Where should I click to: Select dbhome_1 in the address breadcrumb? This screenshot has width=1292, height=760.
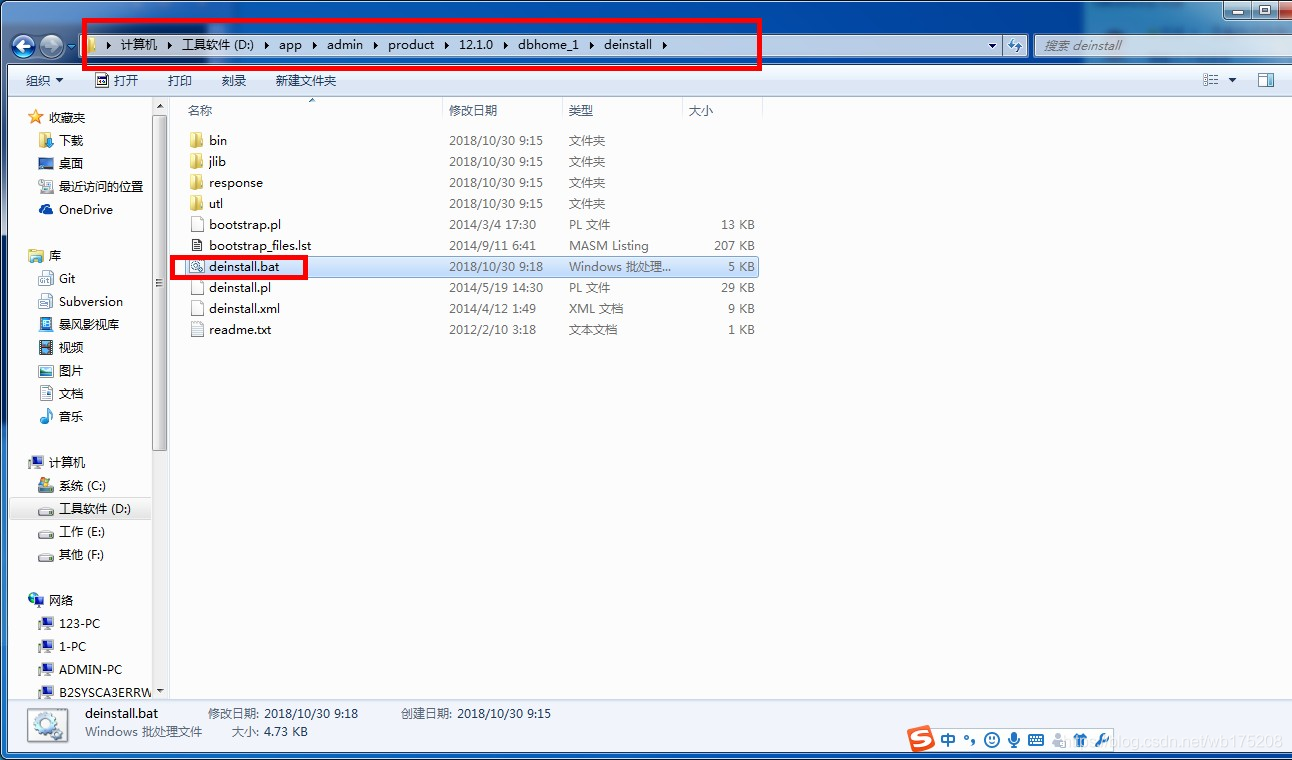tap(548, 45)
